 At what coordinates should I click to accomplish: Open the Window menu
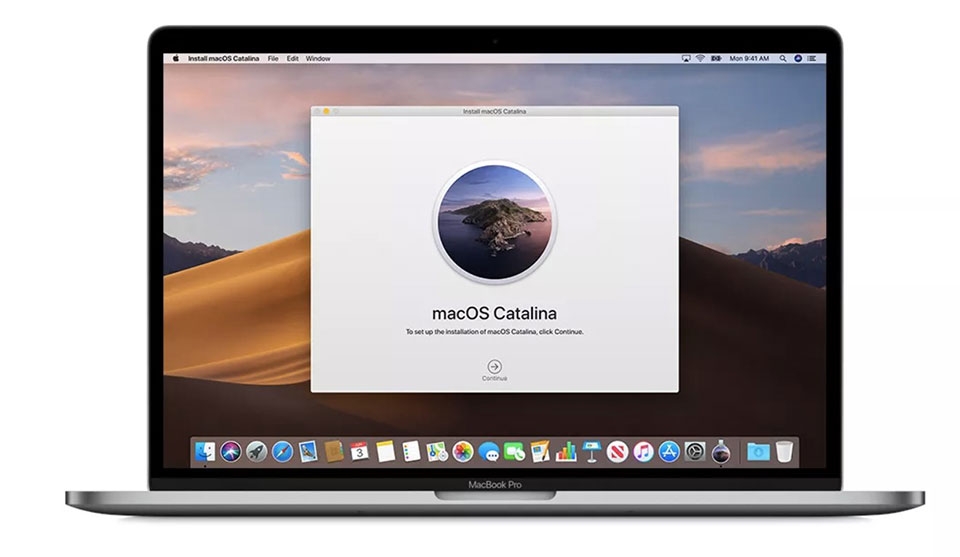(318, 59)
